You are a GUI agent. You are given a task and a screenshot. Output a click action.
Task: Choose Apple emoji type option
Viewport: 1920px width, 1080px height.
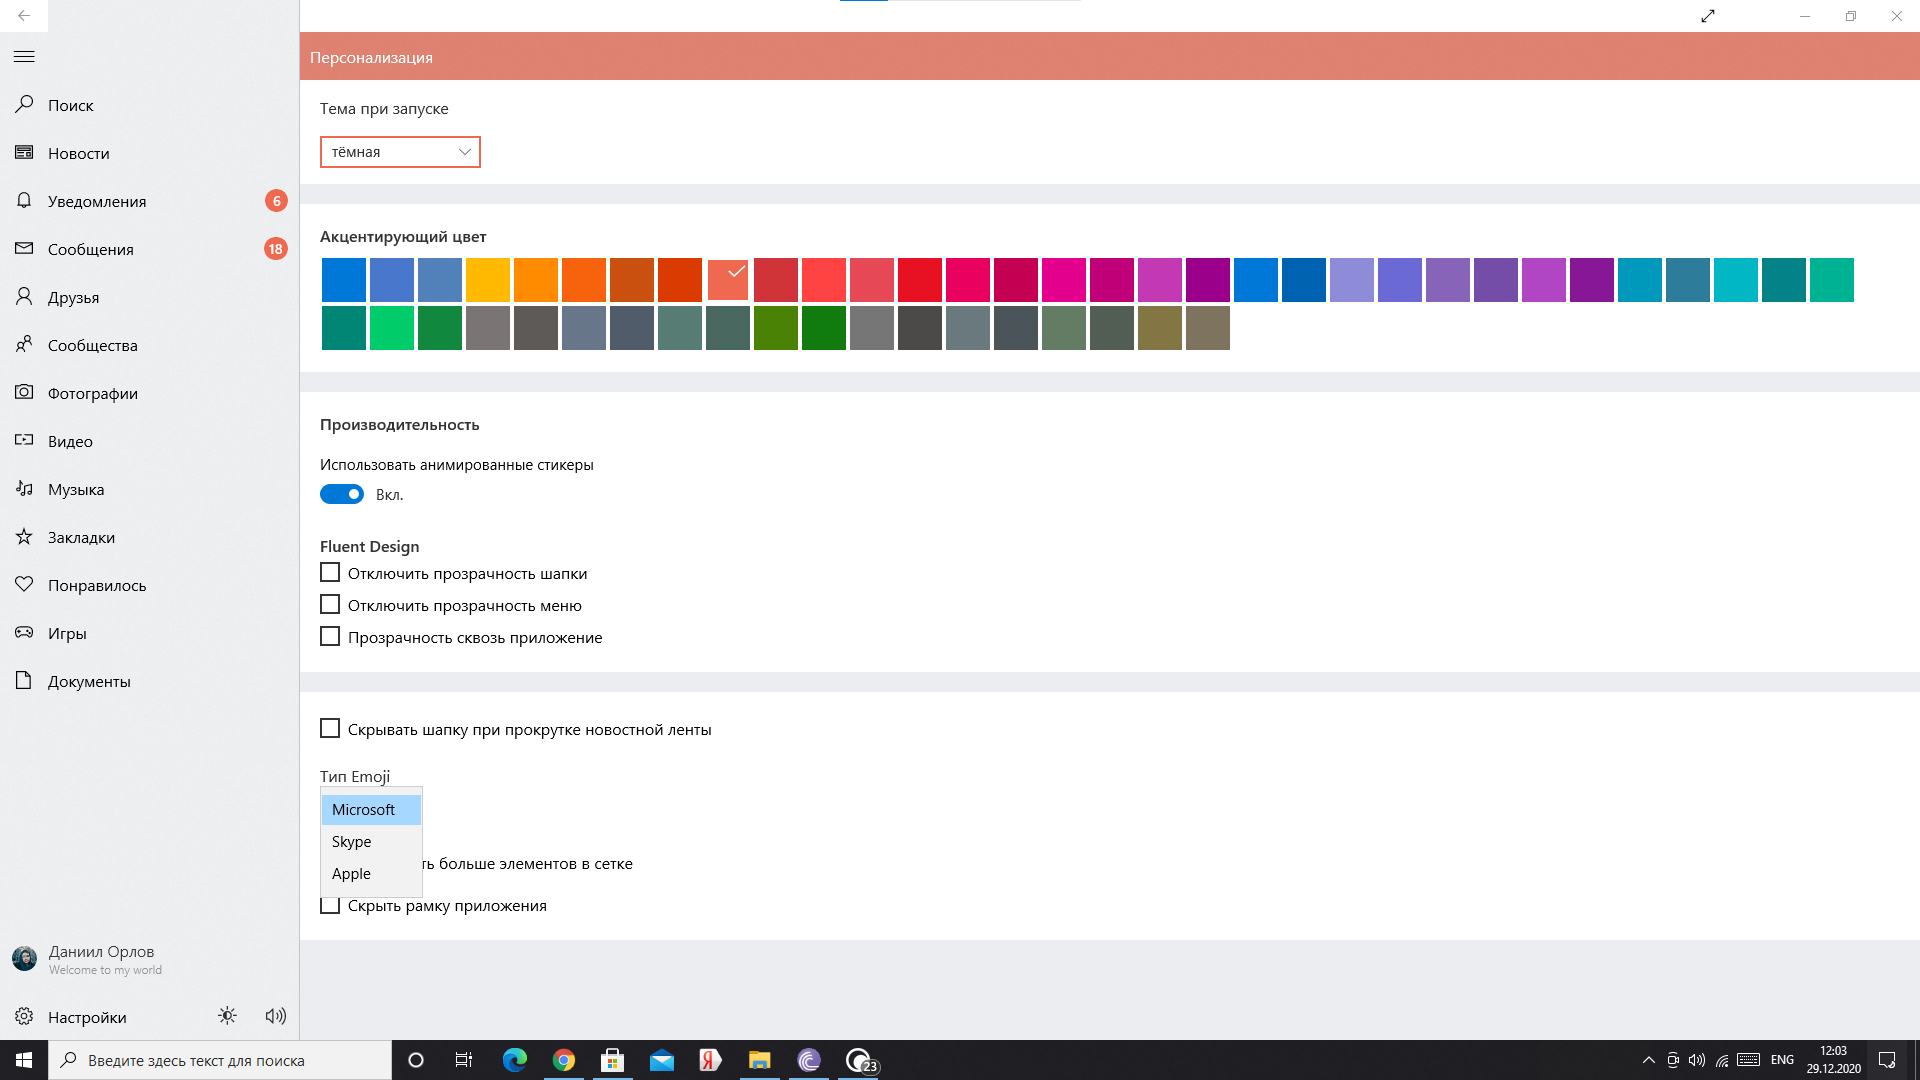click(x=352, y=874)
